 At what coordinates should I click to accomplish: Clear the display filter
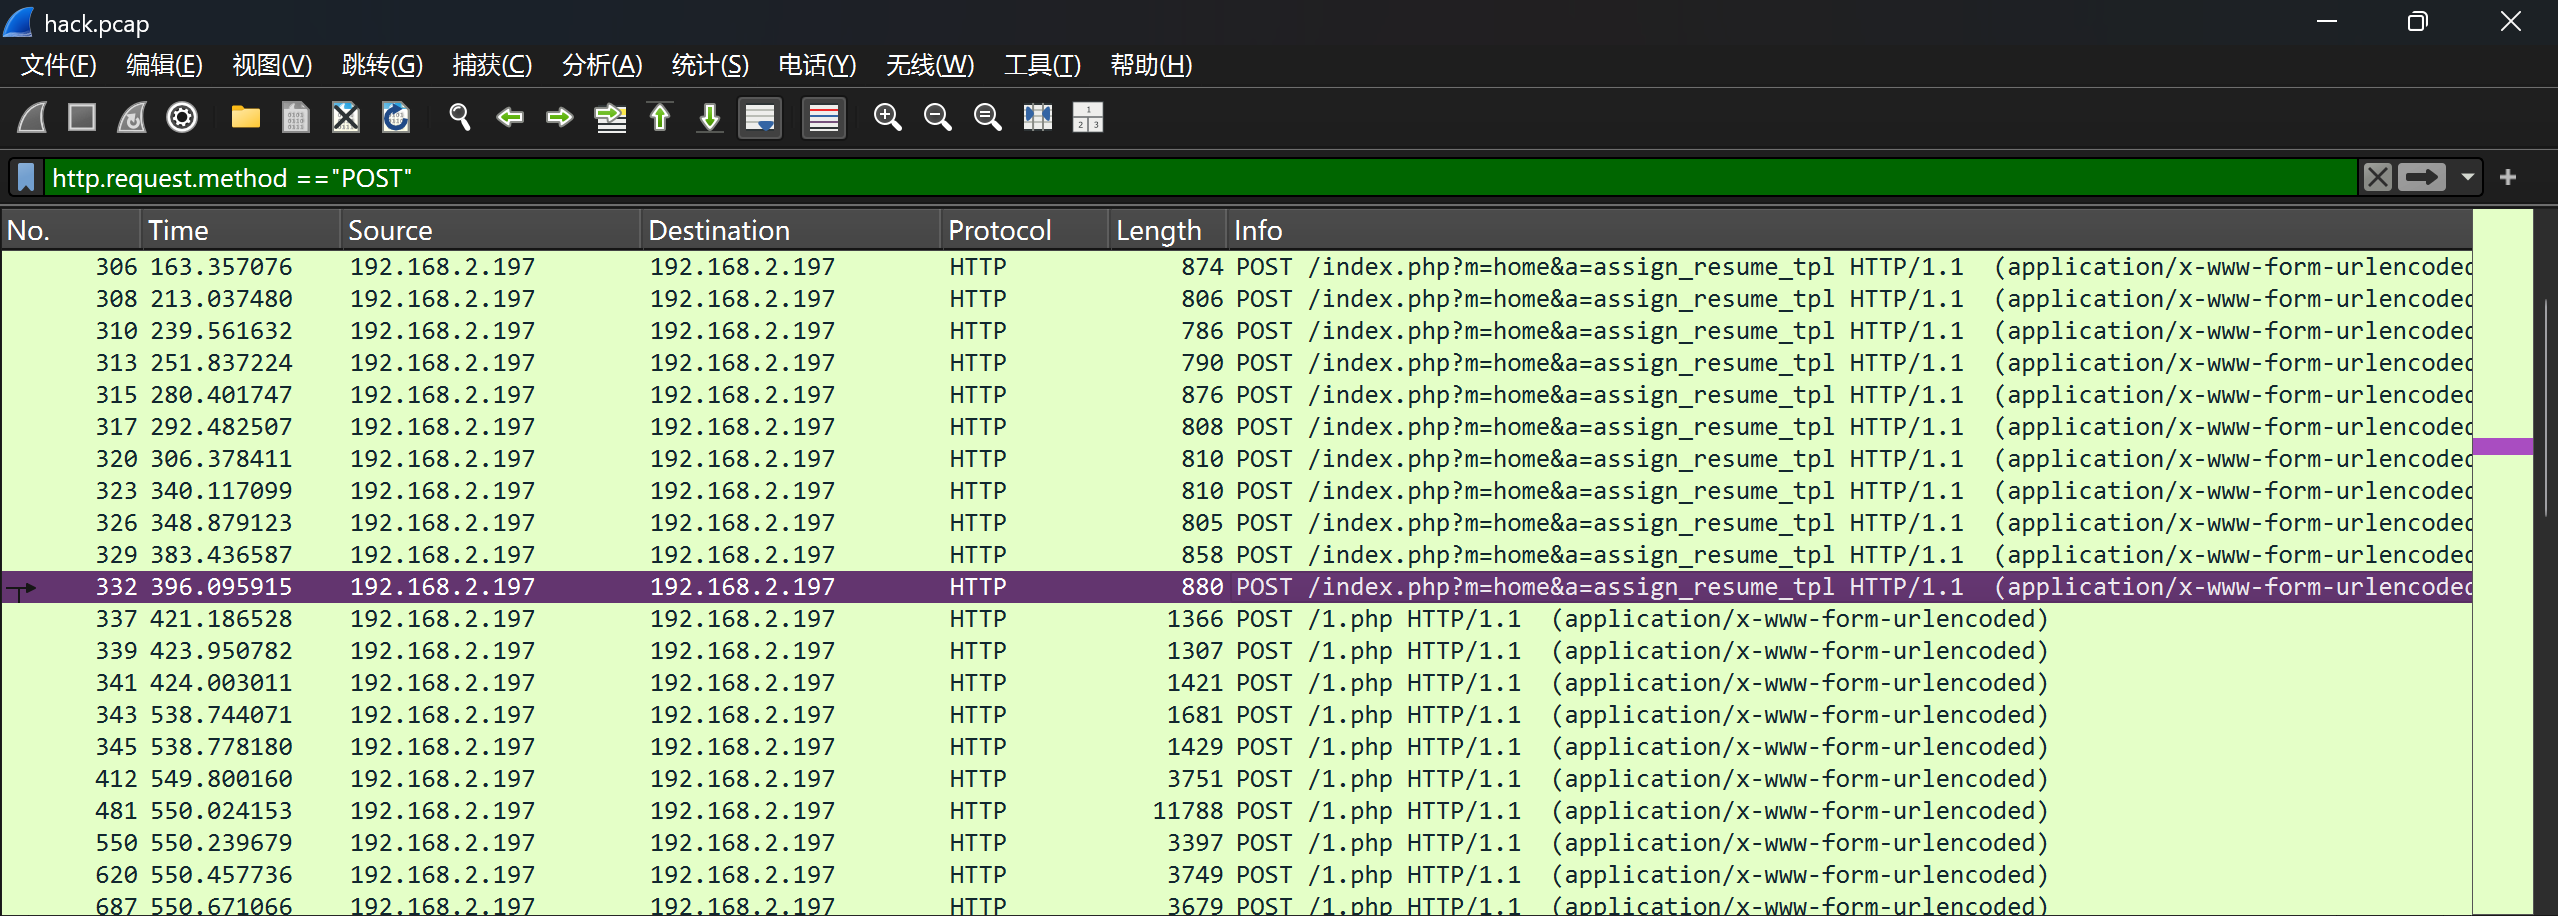click(2378, 178)
